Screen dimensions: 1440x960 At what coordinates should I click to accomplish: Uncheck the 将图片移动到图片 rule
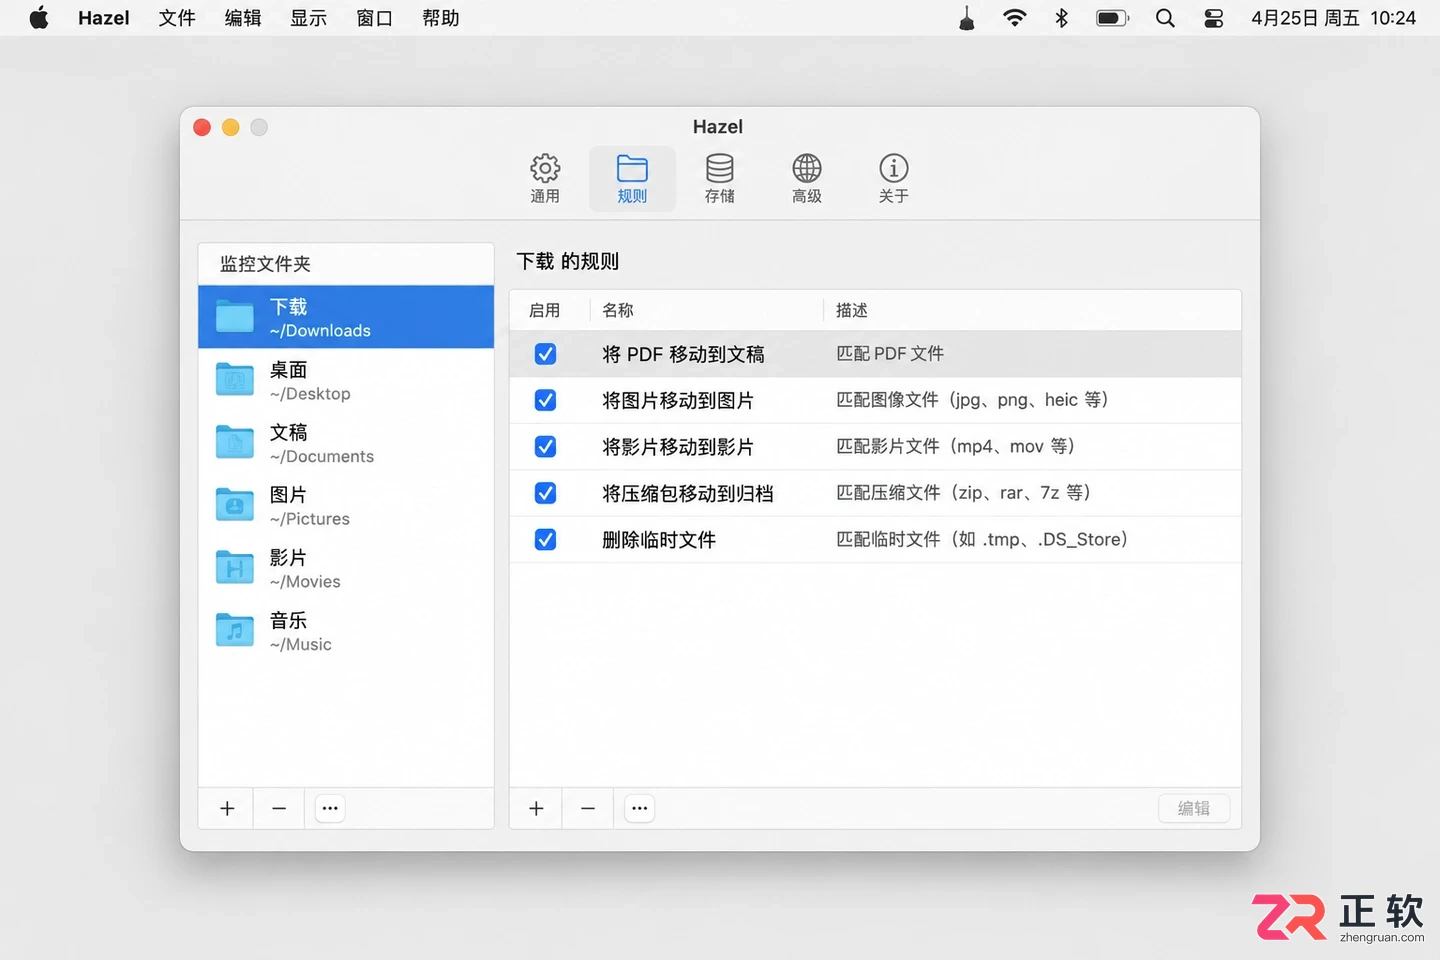click(545, 400)
